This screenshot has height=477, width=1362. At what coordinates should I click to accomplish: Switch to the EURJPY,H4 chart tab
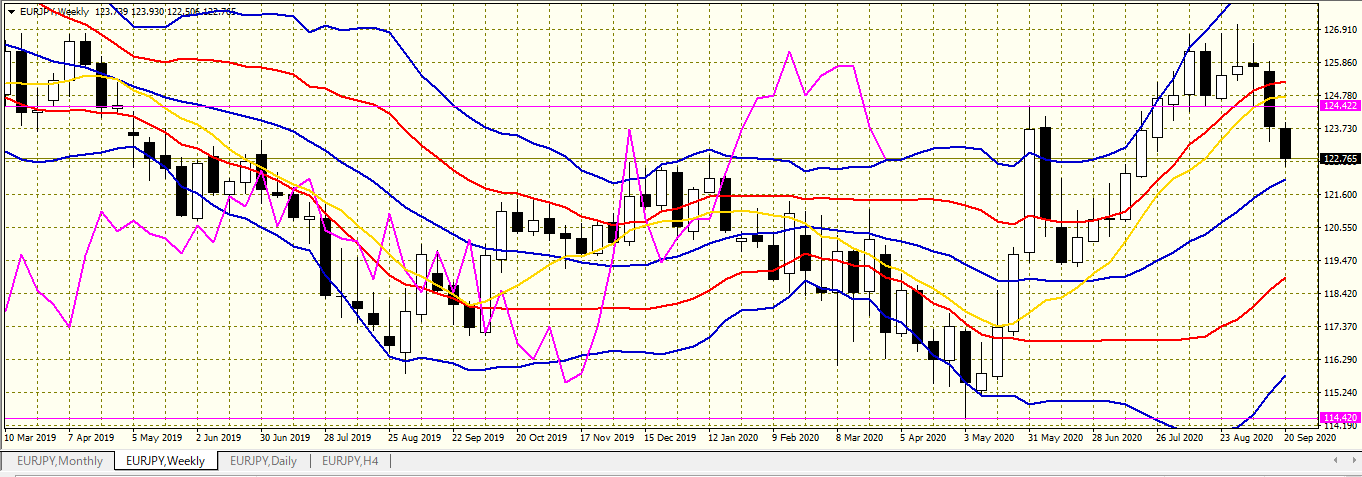(350, 461)
